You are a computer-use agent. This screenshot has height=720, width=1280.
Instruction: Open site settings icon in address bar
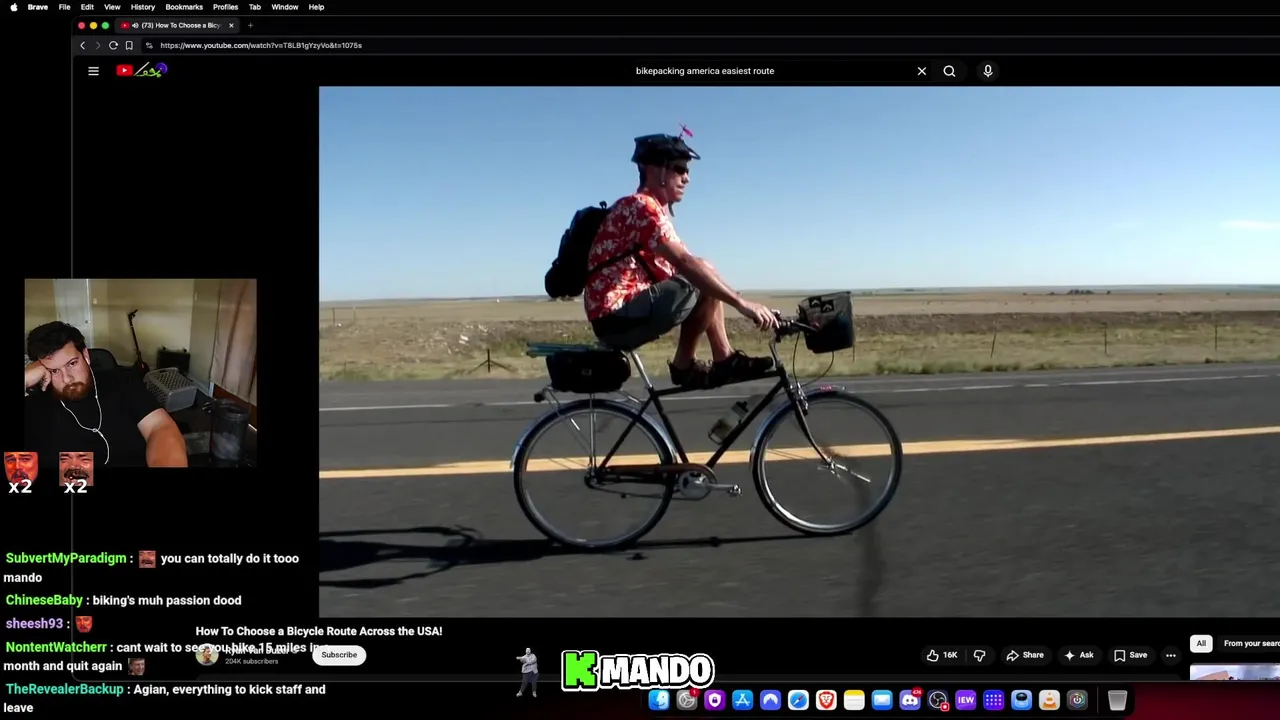[x=149, y=45]
